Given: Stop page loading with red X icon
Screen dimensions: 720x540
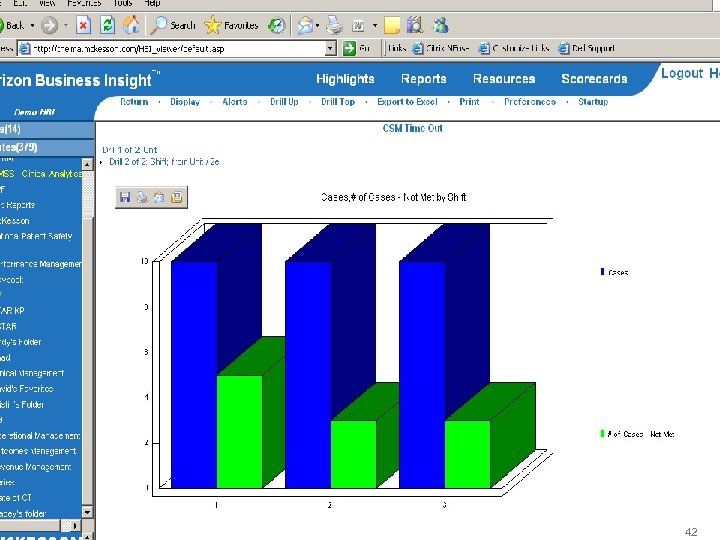Looking at the screenshot, I should 83,25.
